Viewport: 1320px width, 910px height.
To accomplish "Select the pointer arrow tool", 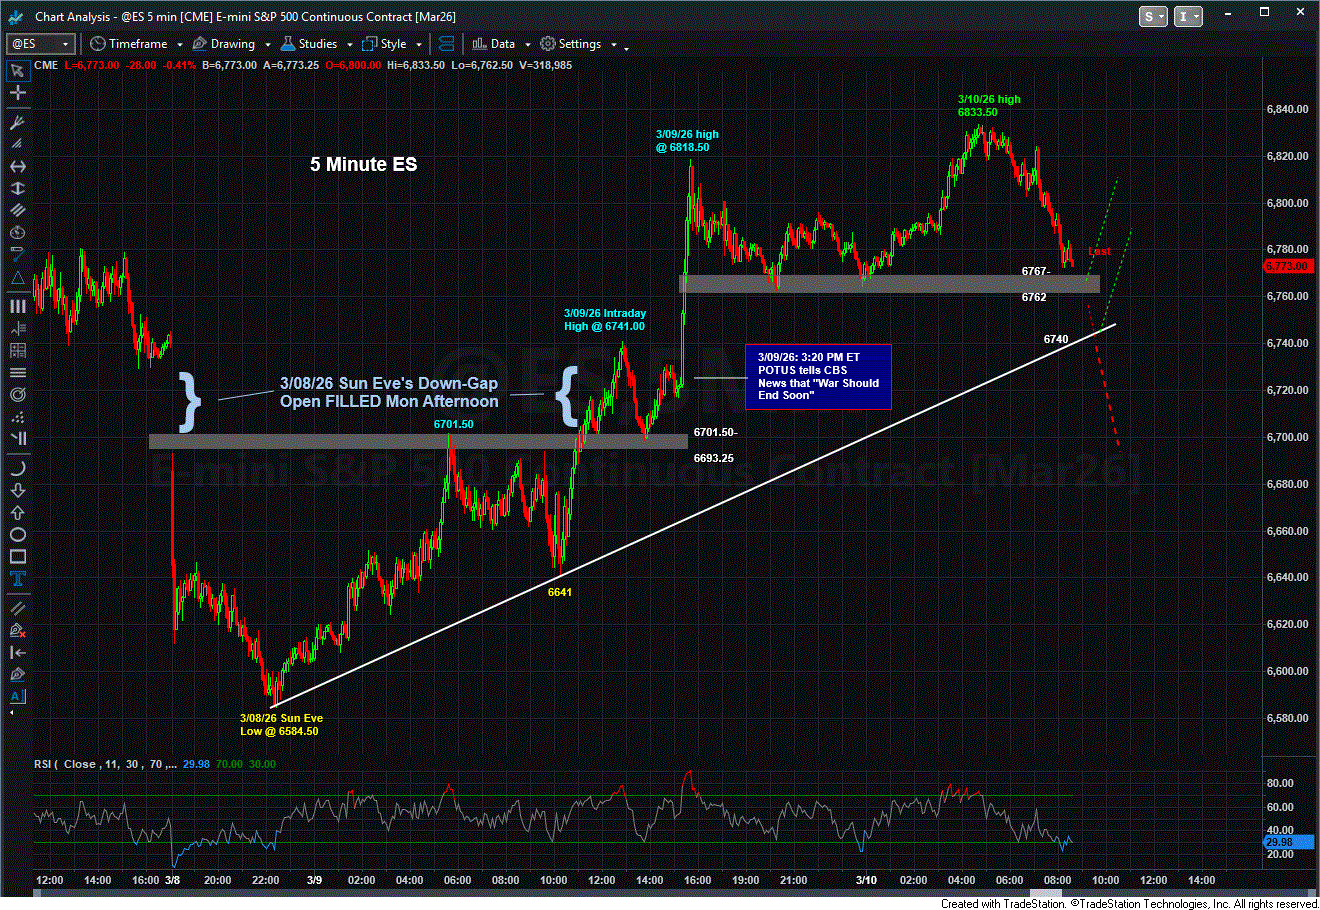I will coord(17,70).
